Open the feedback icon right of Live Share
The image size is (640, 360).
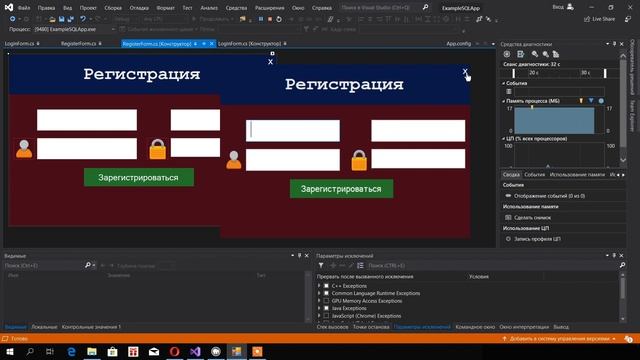pos(628,19)
